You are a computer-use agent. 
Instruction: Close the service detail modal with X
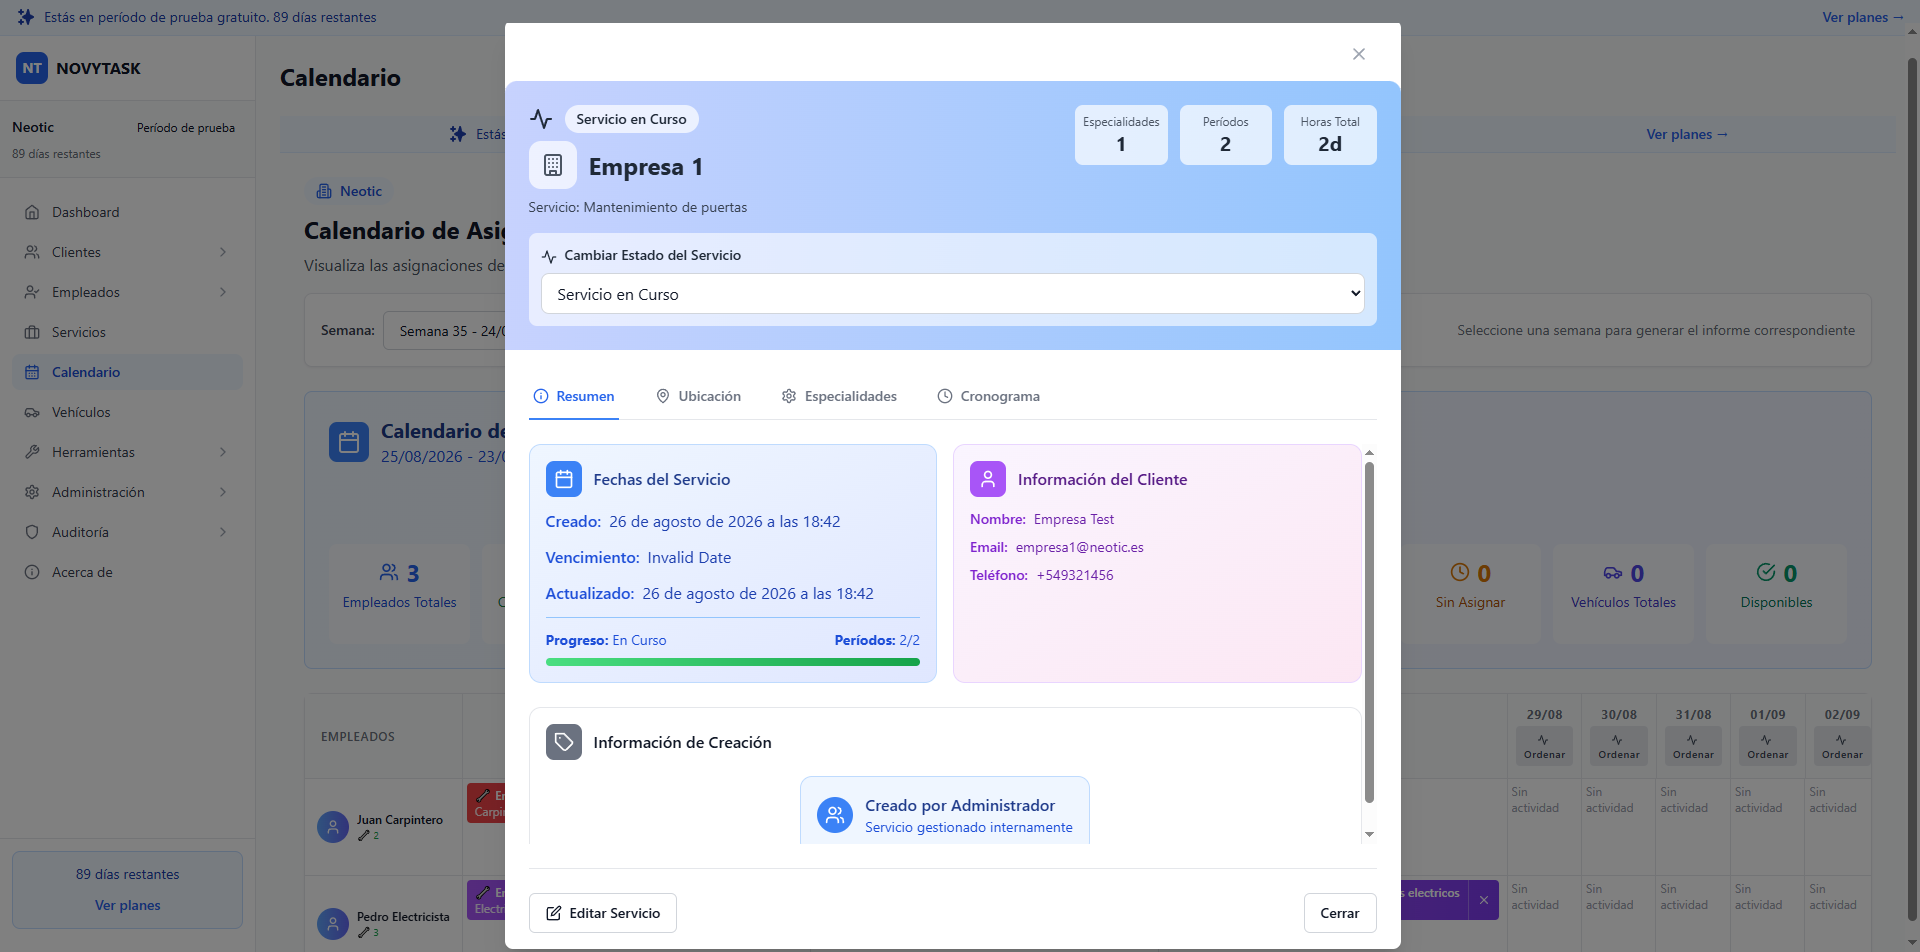click(x=1358, y=54)
